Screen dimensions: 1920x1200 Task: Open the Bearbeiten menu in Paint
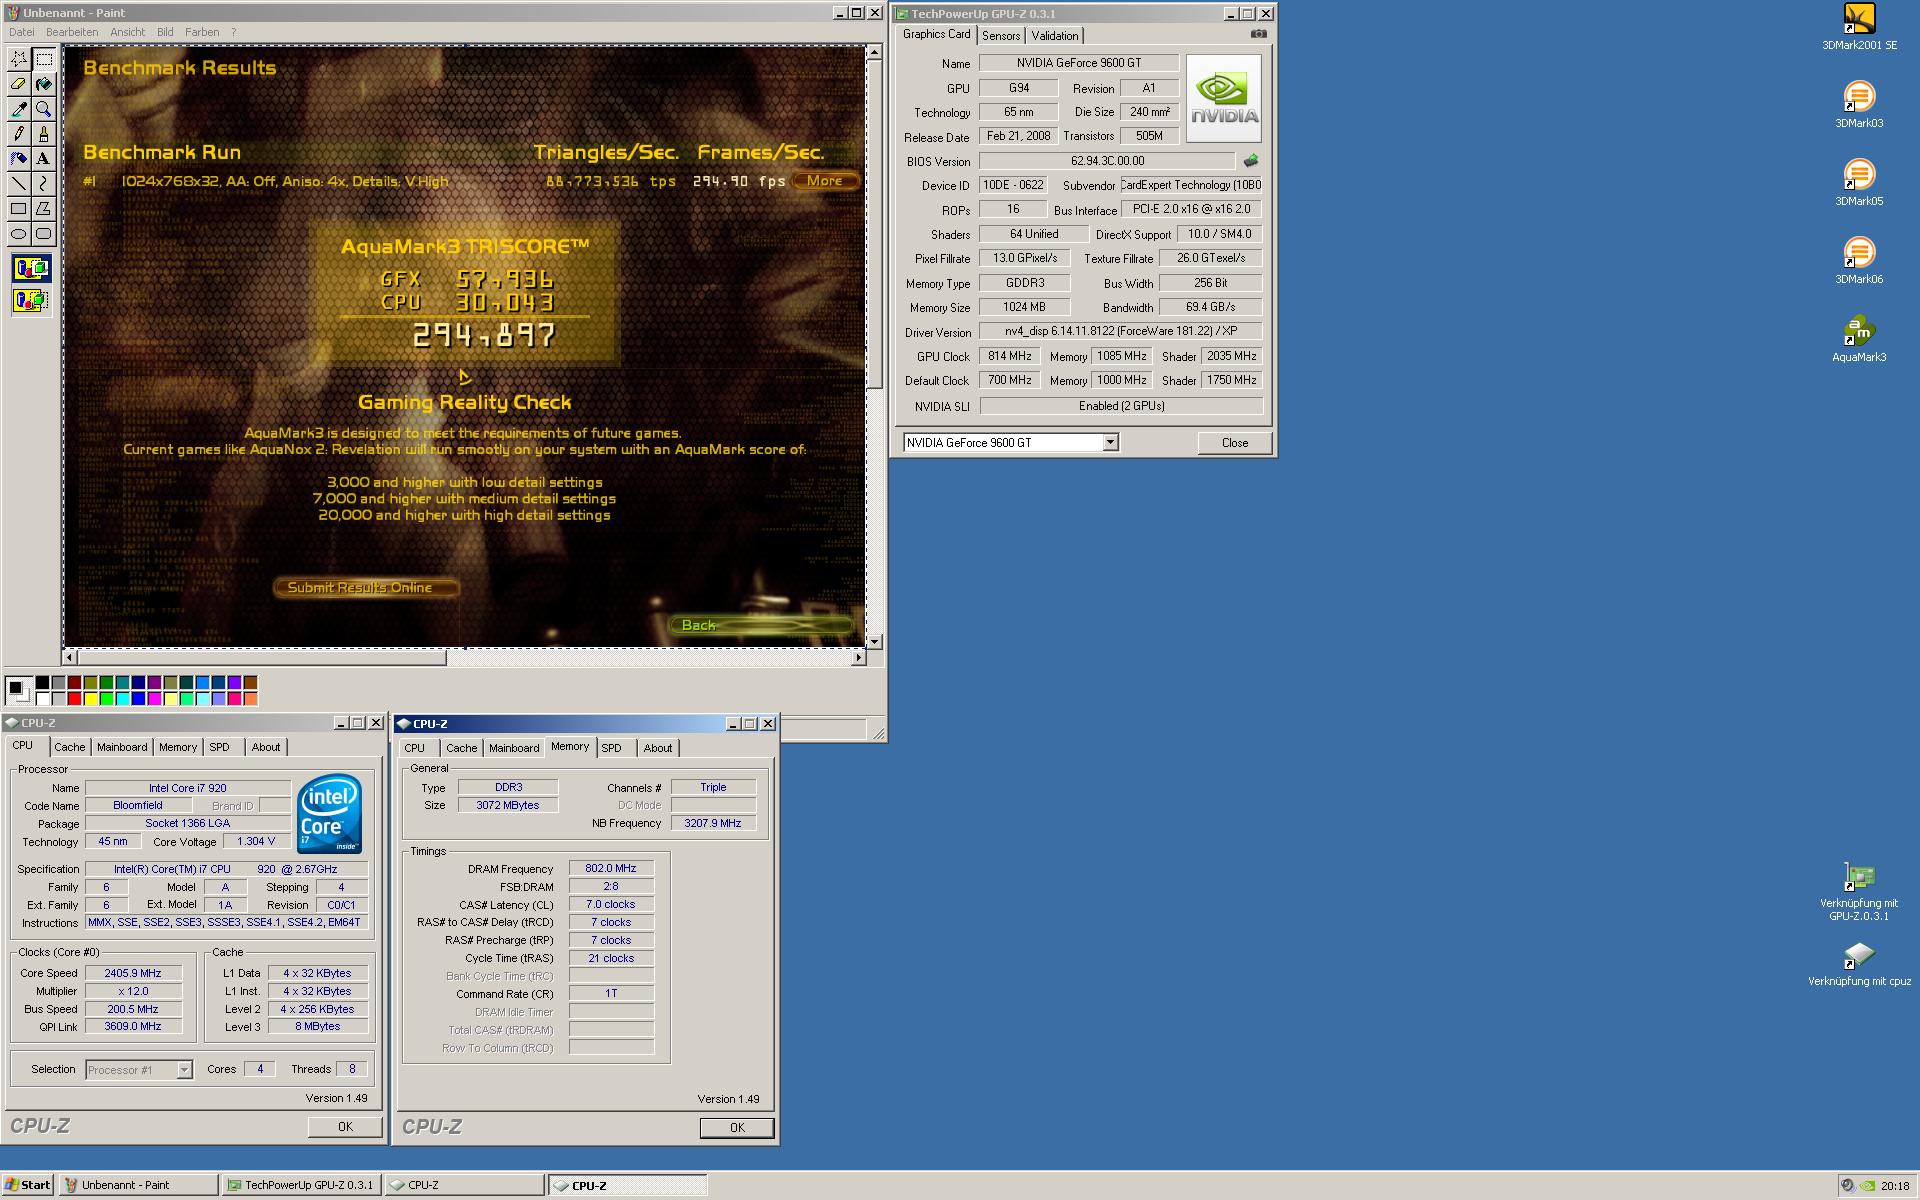tap(72, 32)
